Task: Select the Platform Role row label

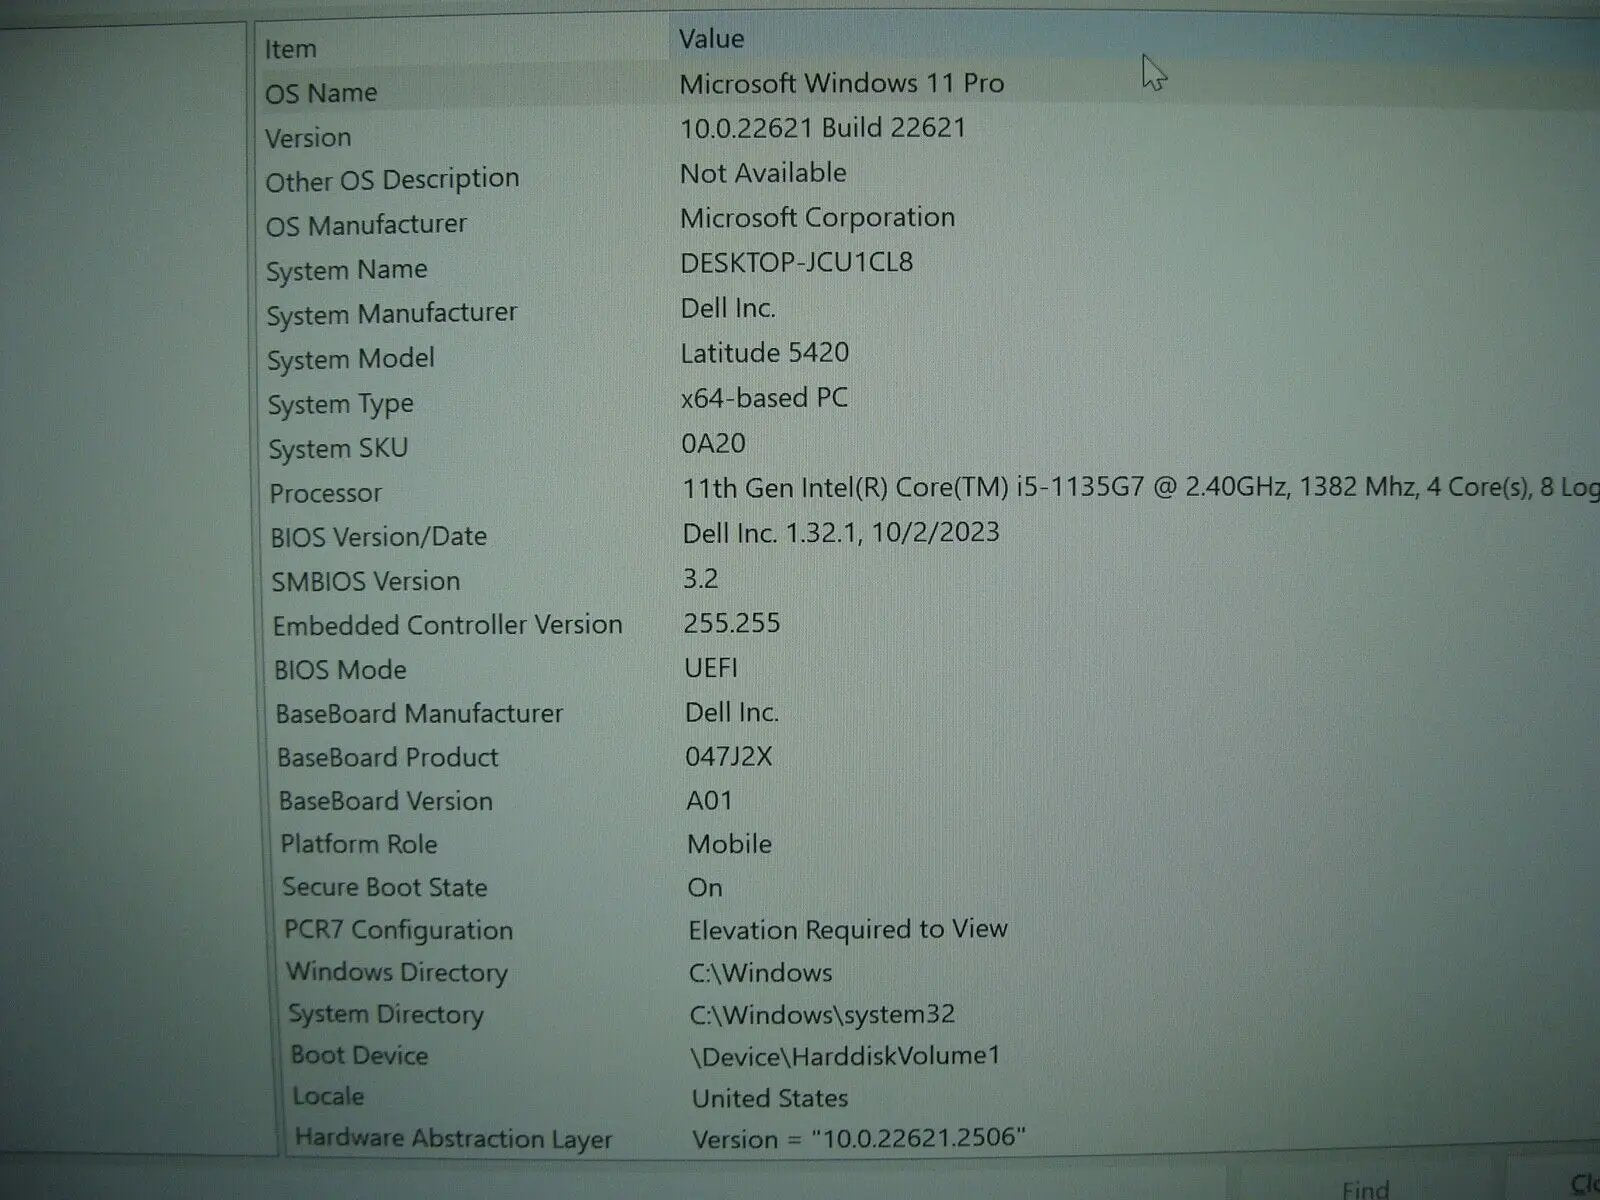Action: 358,845
